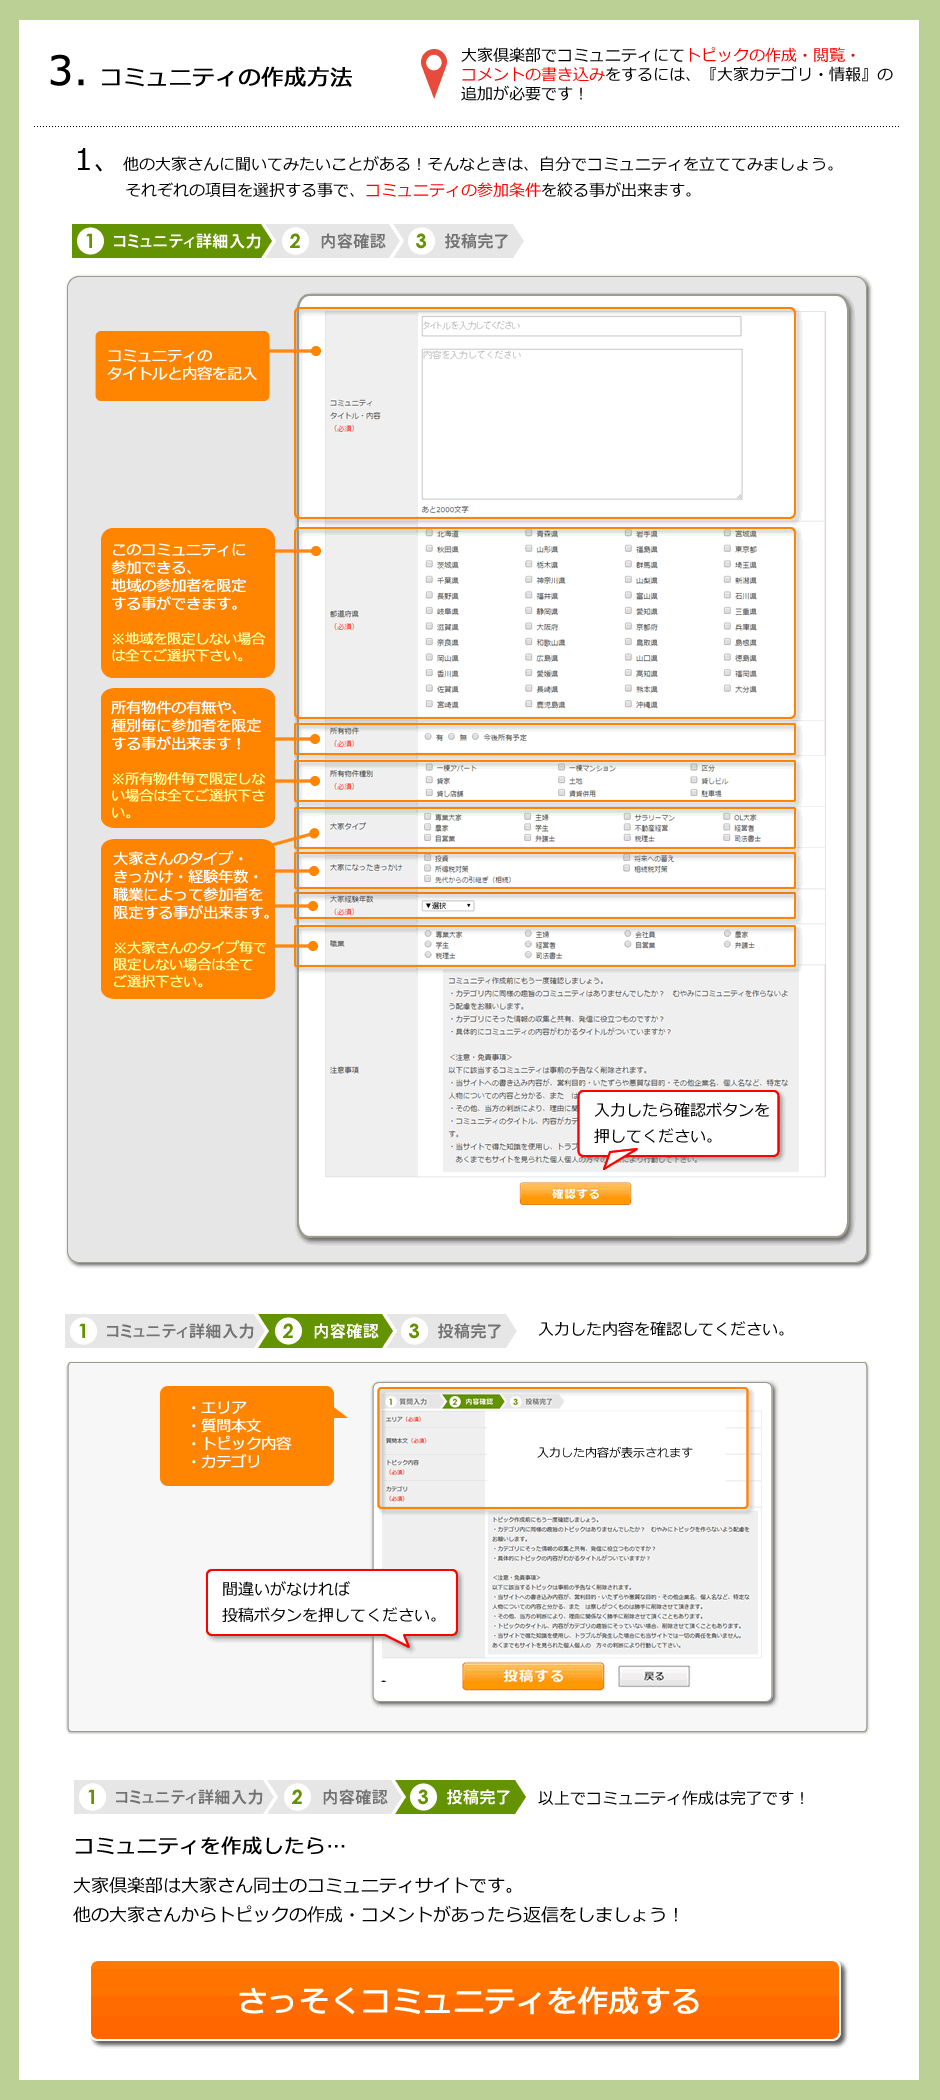Click the orange エリア・質問本文 callout box
The width and height of the screenshot is (940, 2100).
(x=246, y=1435)
